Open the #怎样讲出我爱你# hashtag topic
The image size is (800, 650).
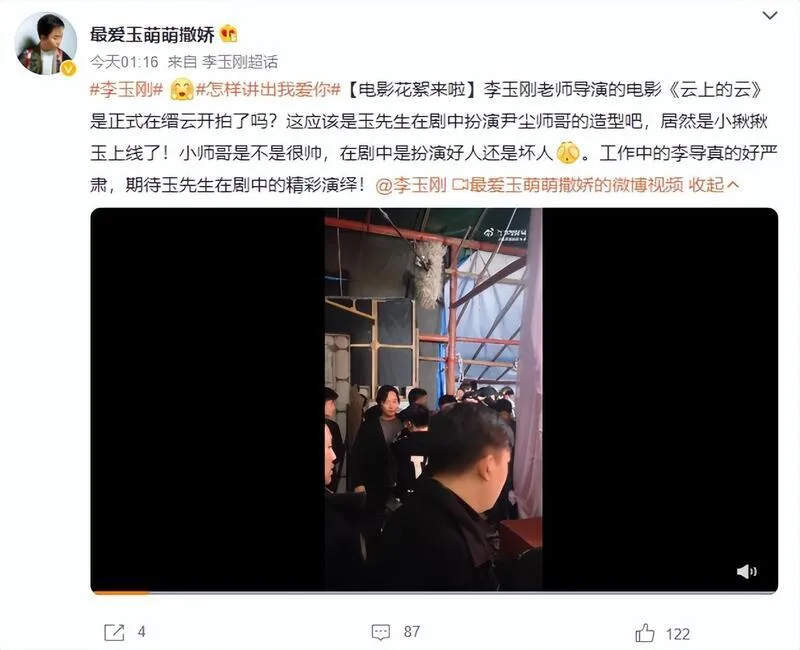pos(268,90)
